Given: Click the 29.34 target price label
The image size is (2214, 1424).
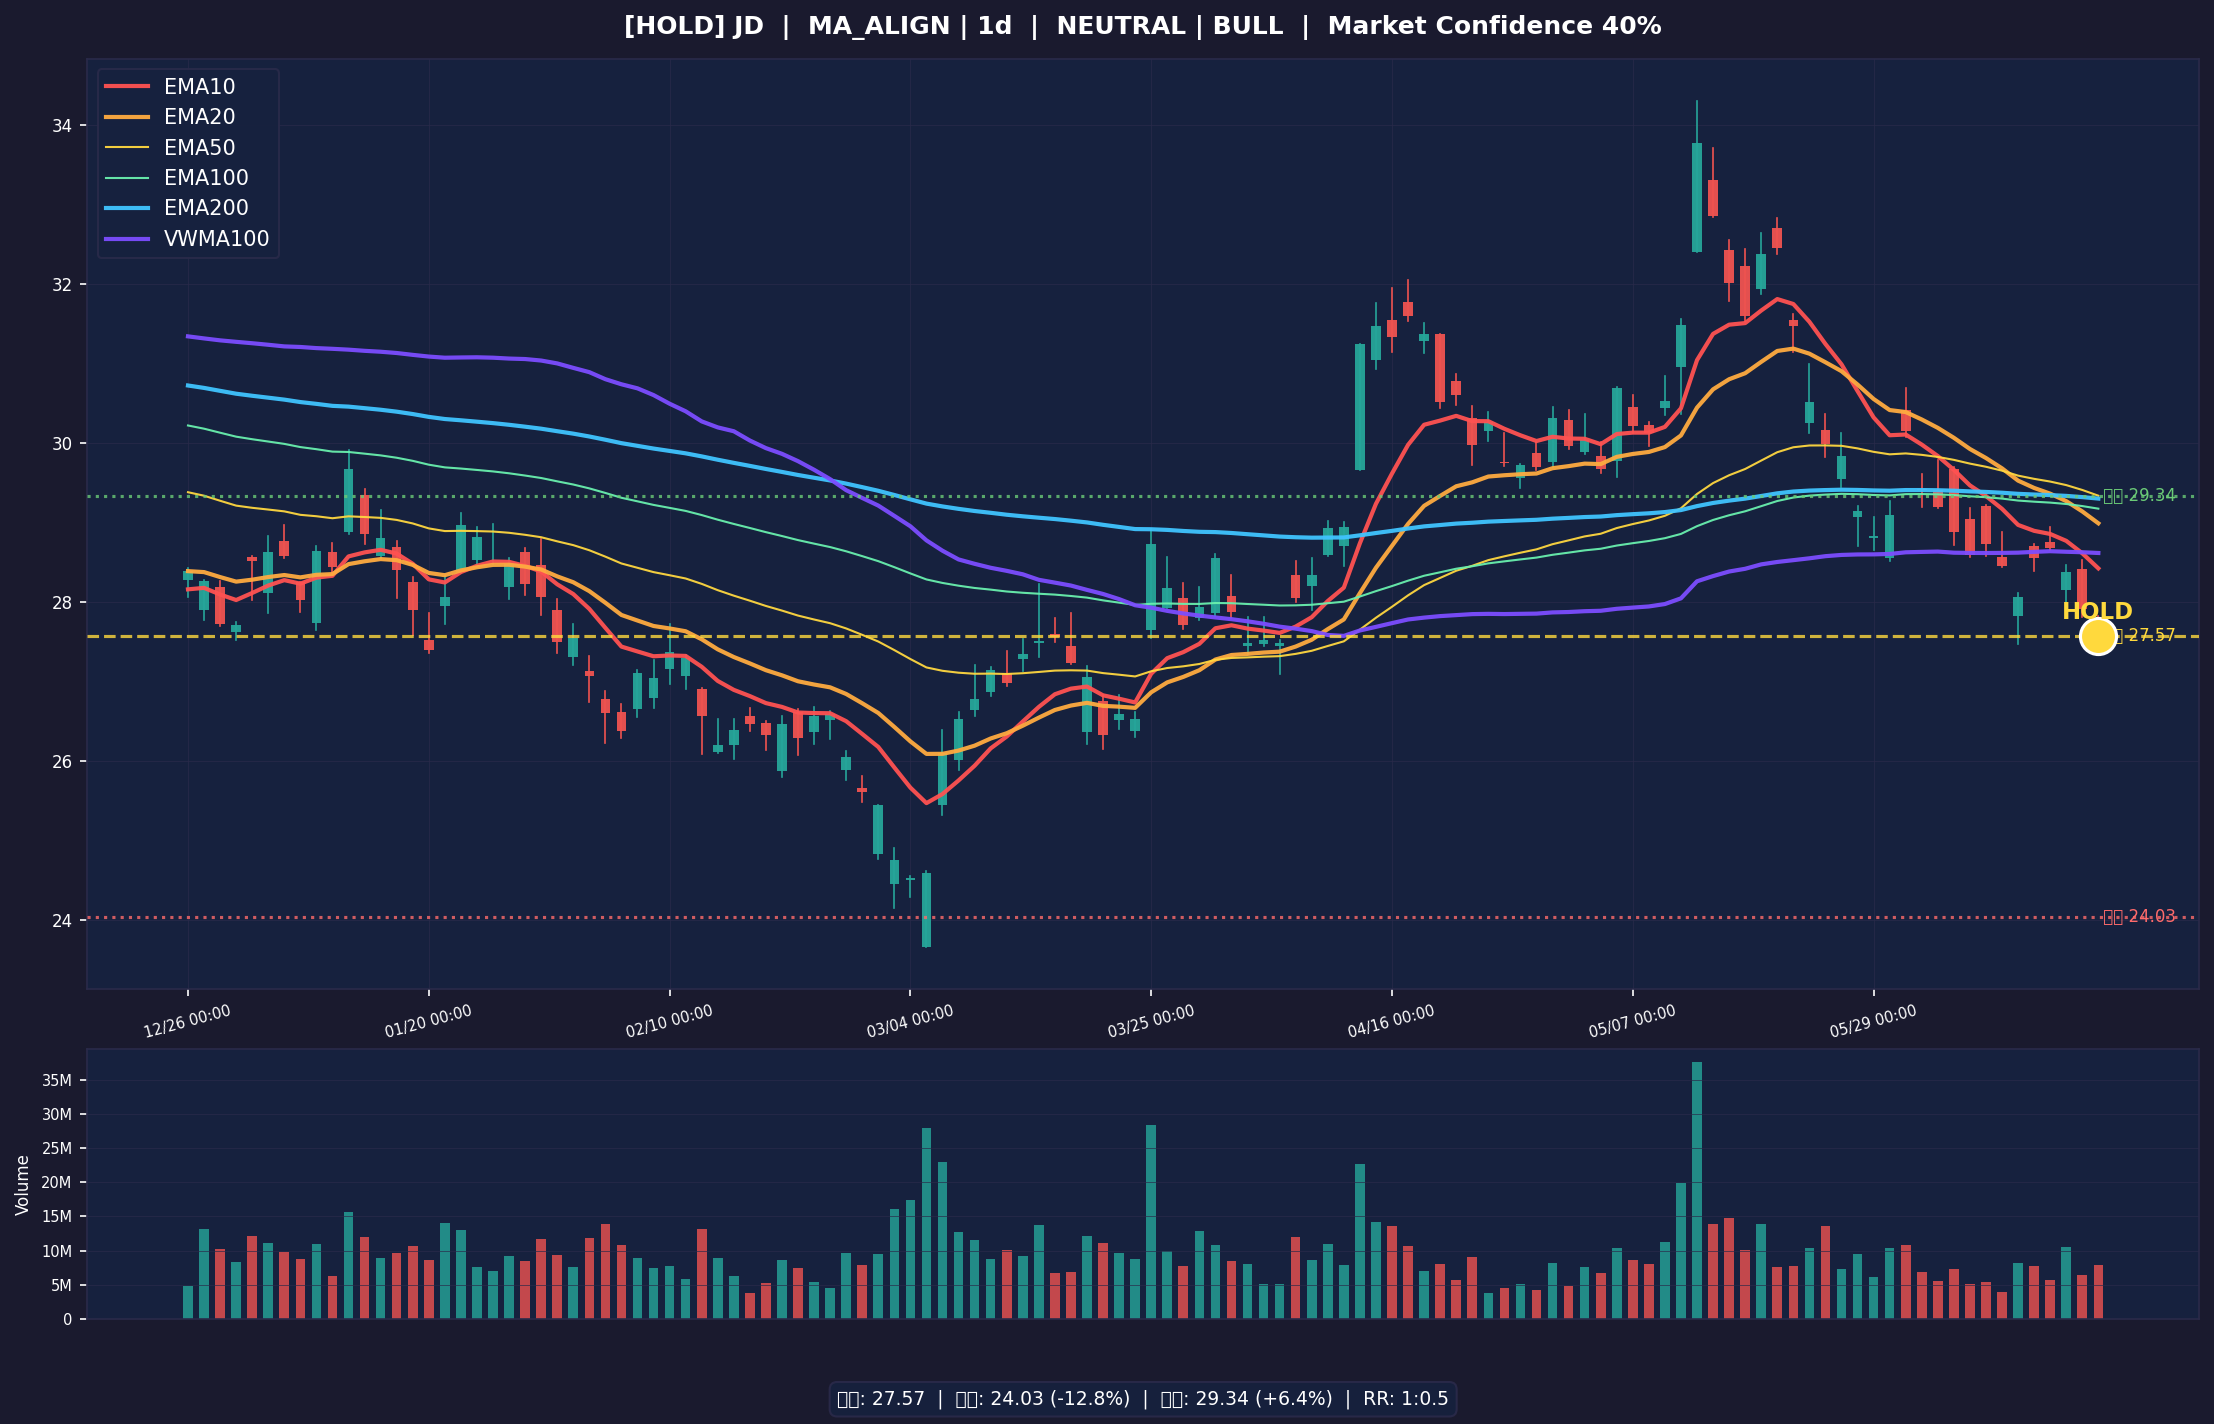Looking at the screenshot, I should click(x=2139, y=496).
